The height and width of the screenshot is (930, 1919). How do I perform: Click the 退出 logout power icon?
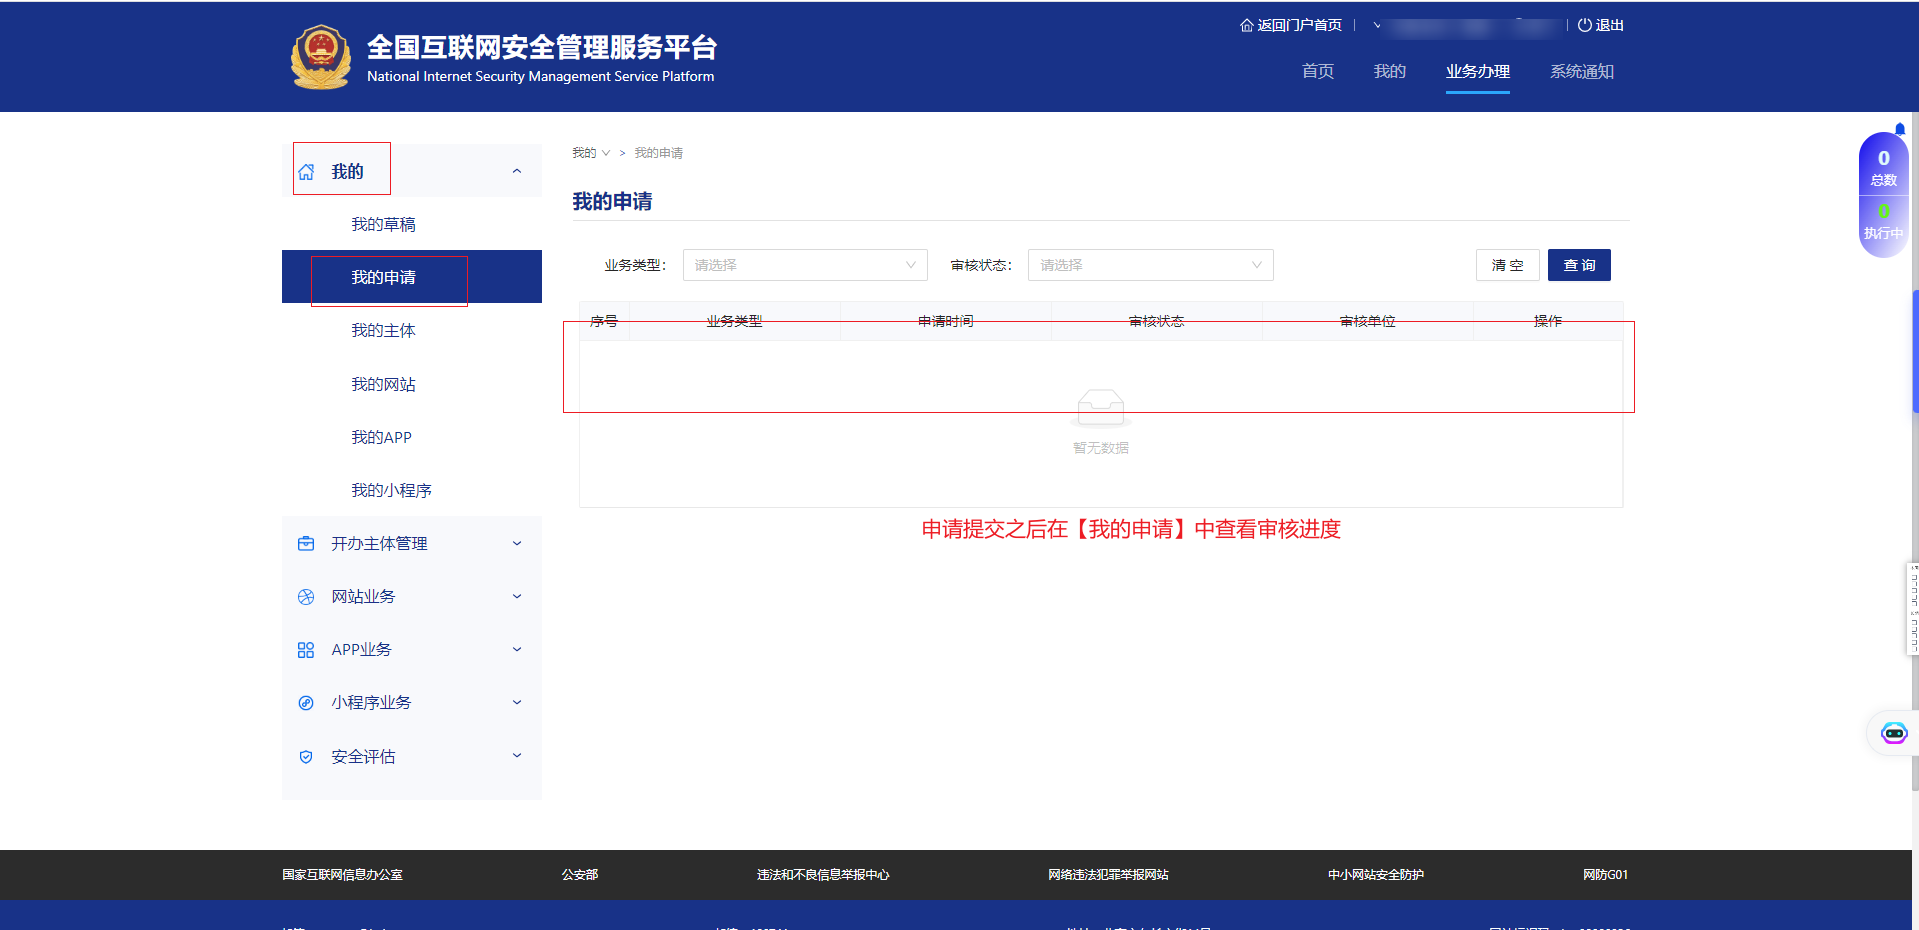[1584, 25]
